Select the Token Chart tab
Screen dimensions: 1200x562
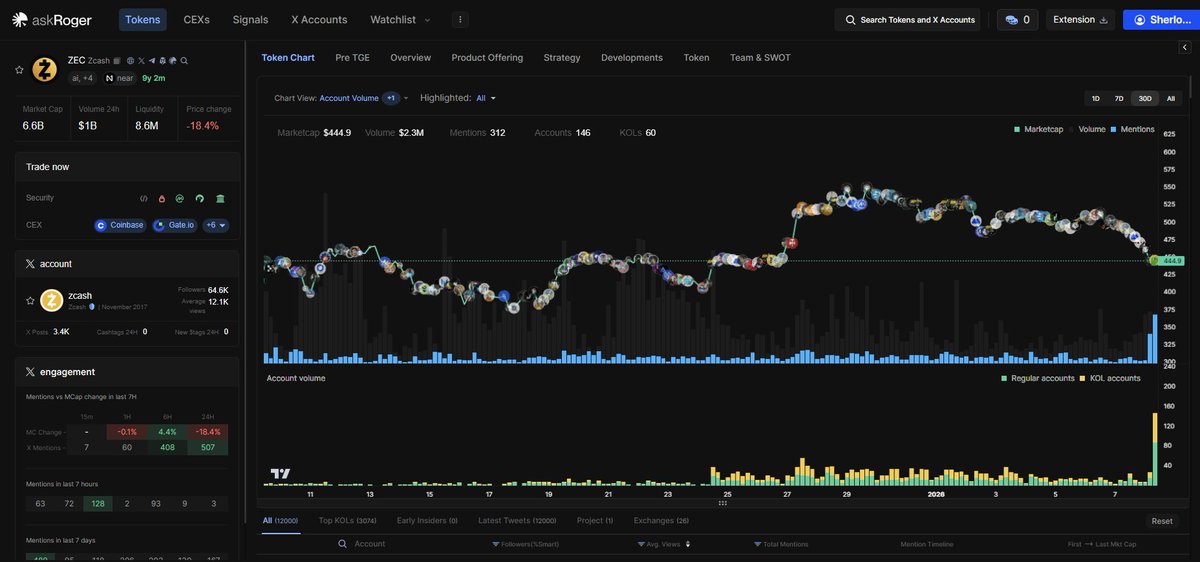tap(288, 58)
